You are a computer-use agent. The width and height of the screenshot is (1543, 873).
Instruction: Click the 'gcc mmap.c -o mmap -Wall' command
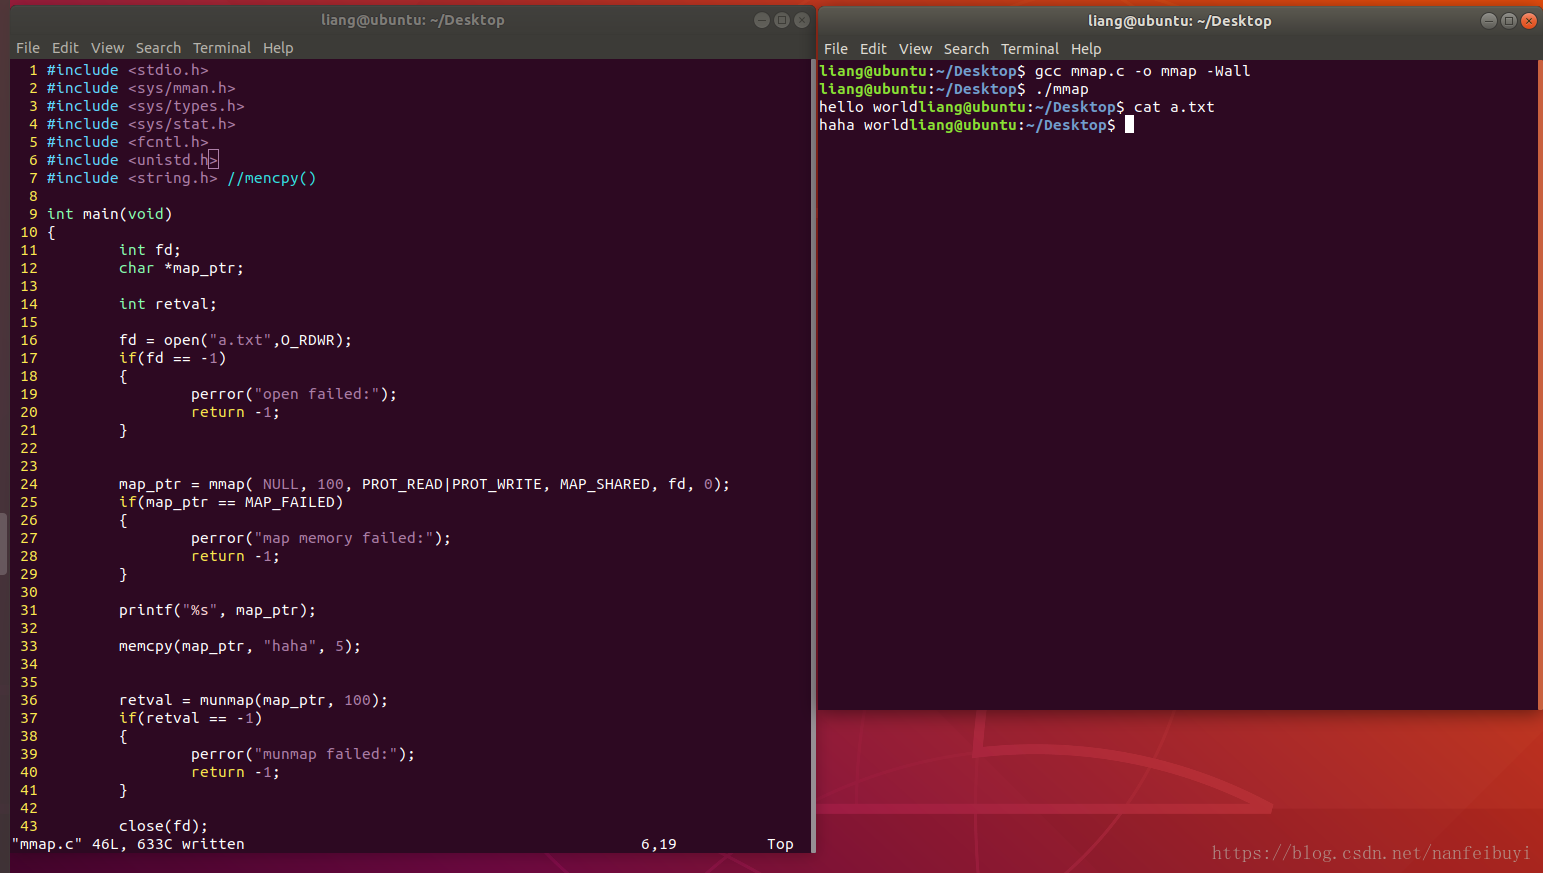(x=1143, y=71)
